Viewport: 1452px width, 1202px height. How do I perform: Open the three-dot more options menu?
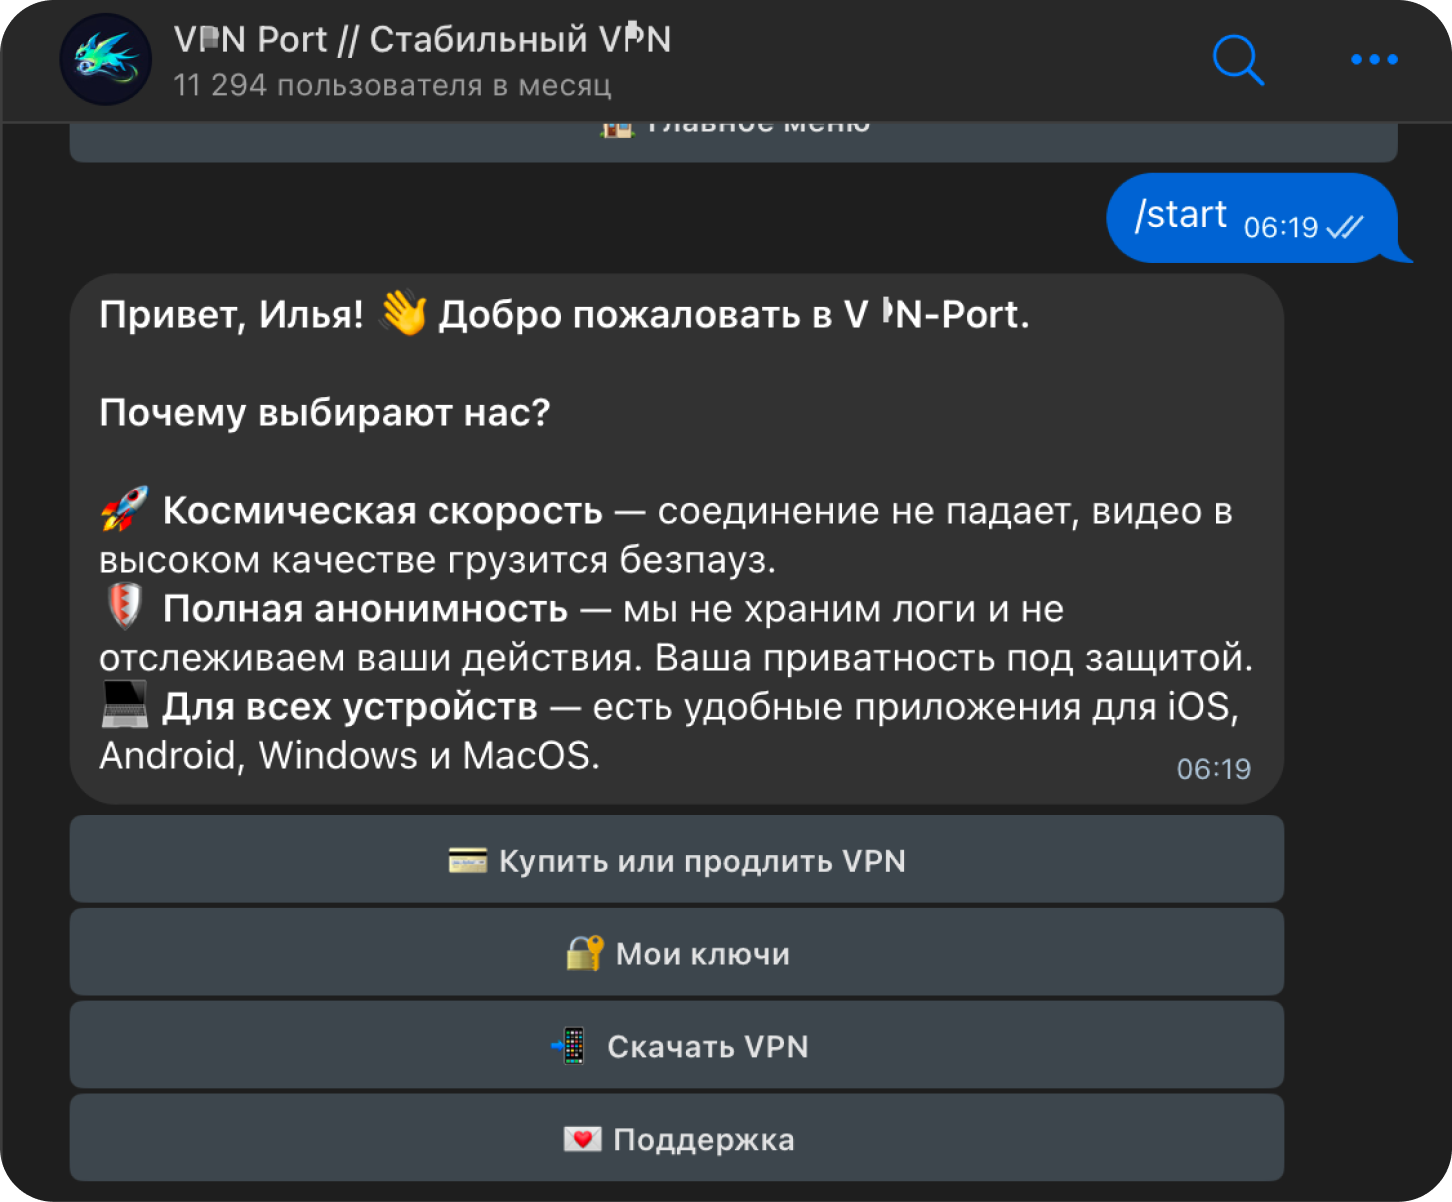pos(1374,60)
